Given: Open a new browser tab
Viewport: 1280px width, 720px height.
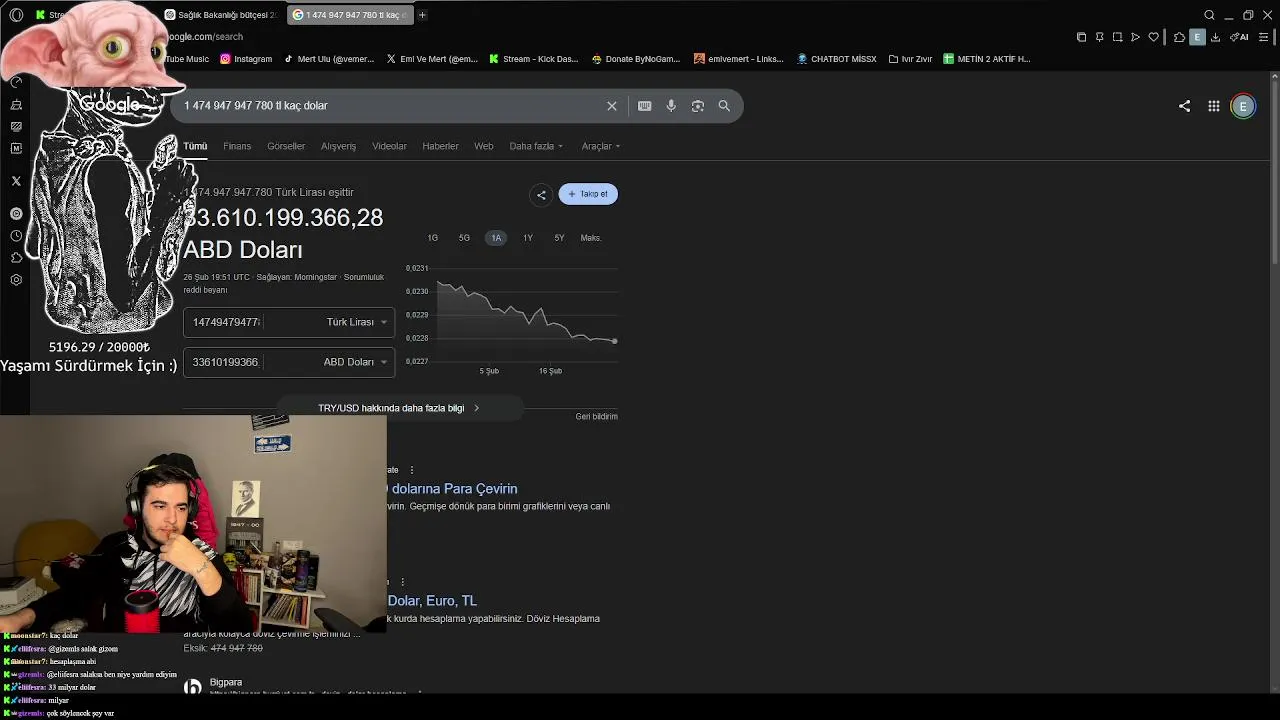Looking at the screenshot, I should pos(422,15).
